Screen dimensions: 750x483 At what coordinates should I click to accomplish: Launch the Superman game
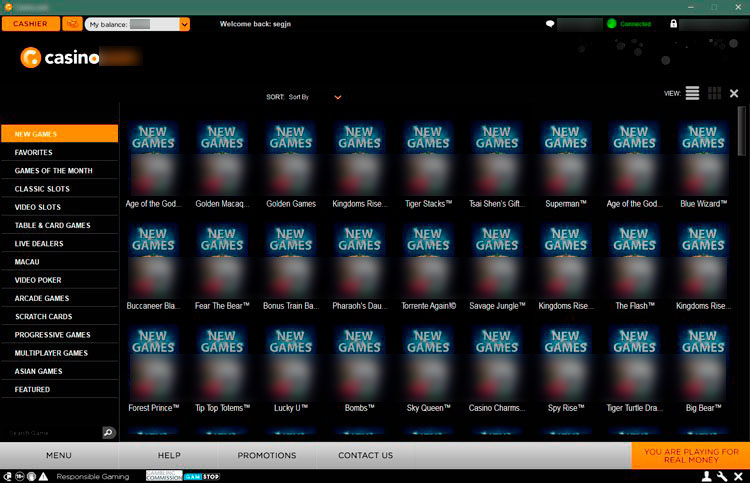[x=566, y=165]
